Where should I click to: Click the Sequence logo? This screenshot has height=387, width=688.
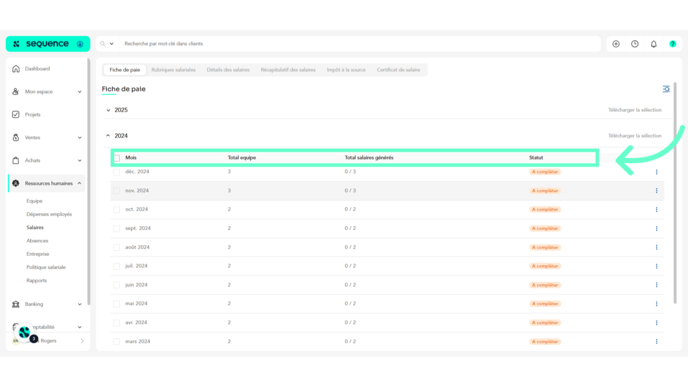[48, 44]
